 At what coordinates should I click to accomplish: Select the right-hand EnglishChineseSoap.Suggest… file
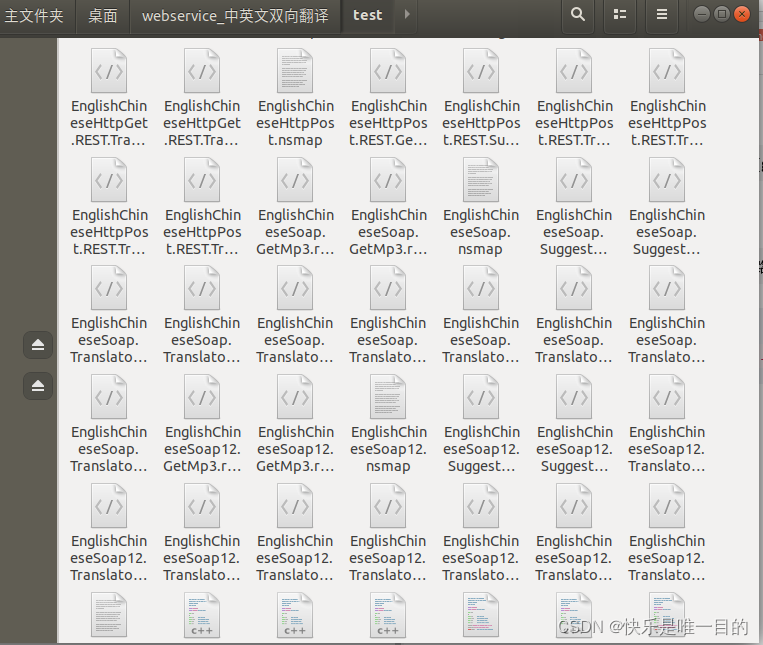pyautogui.click(x=667, y=207)
